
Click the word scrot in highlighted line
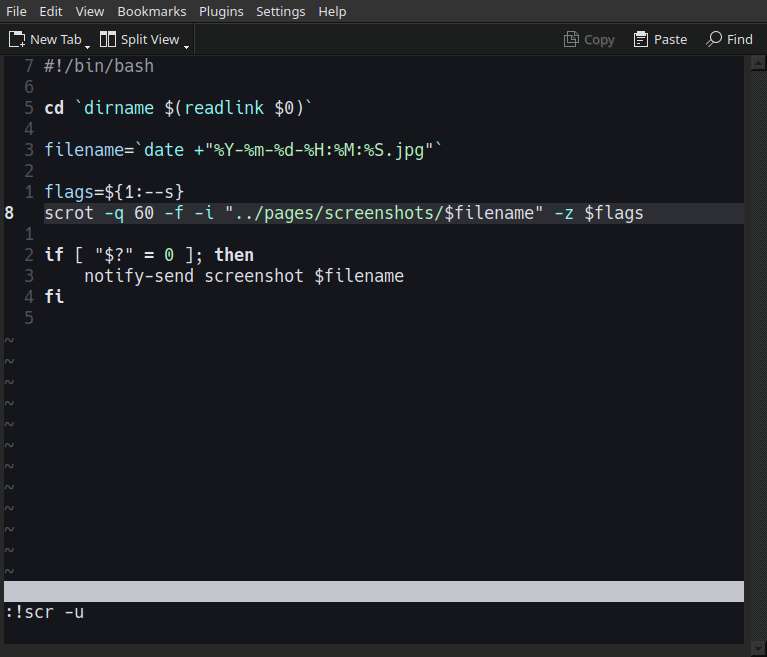(69, 213)
